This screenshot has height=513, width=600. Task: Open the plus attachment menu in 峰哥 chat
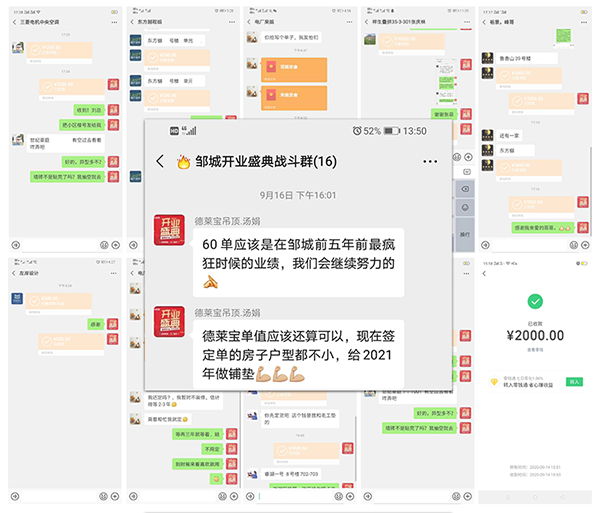click(585, 245)
